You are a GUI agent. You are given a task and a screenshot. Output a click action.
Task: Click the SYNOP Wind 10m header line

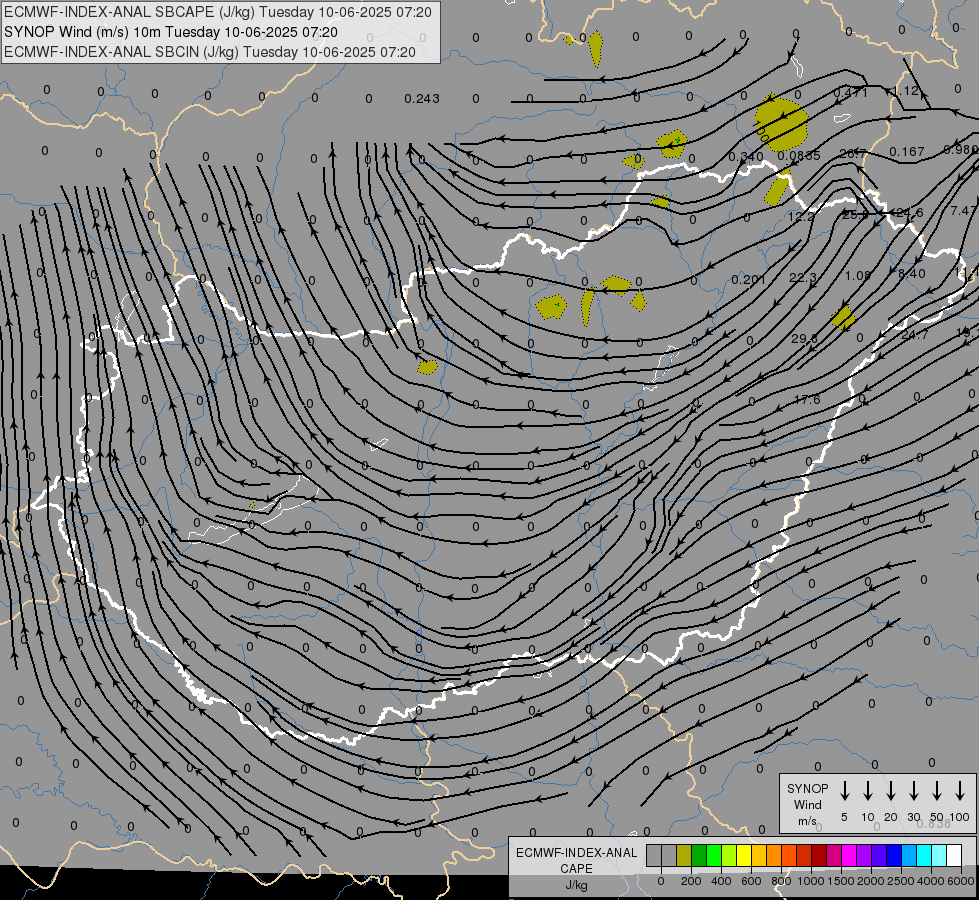(171, 32)
